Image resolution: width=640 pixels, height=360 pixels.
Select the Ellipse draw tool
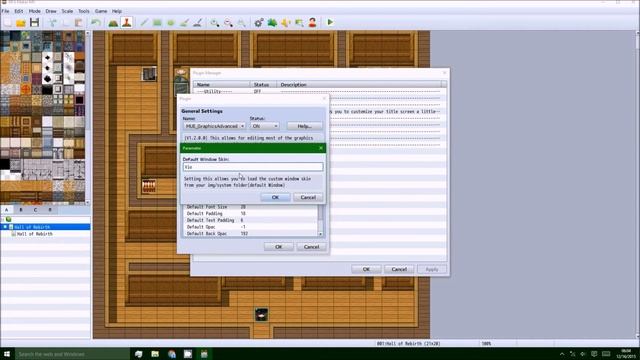point(171,22)
